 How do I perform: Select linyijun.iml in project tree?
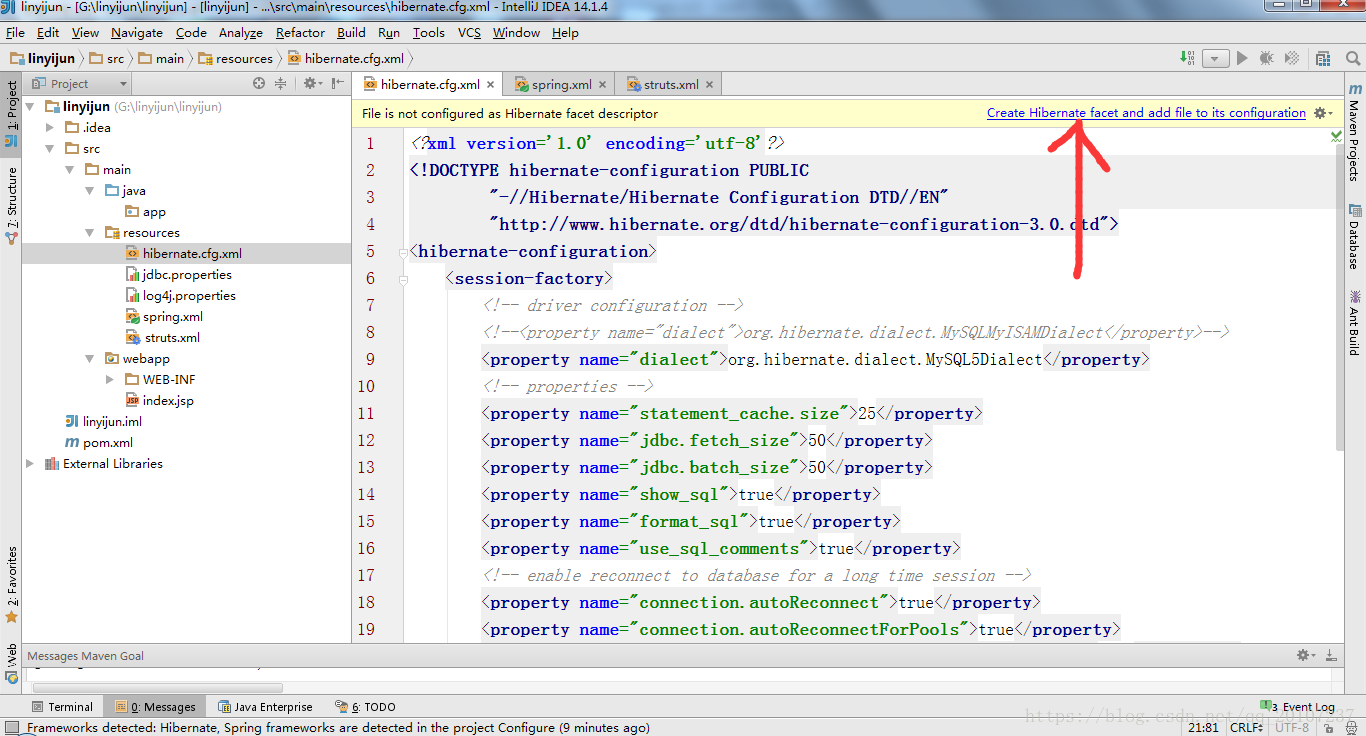pos(103,421)
